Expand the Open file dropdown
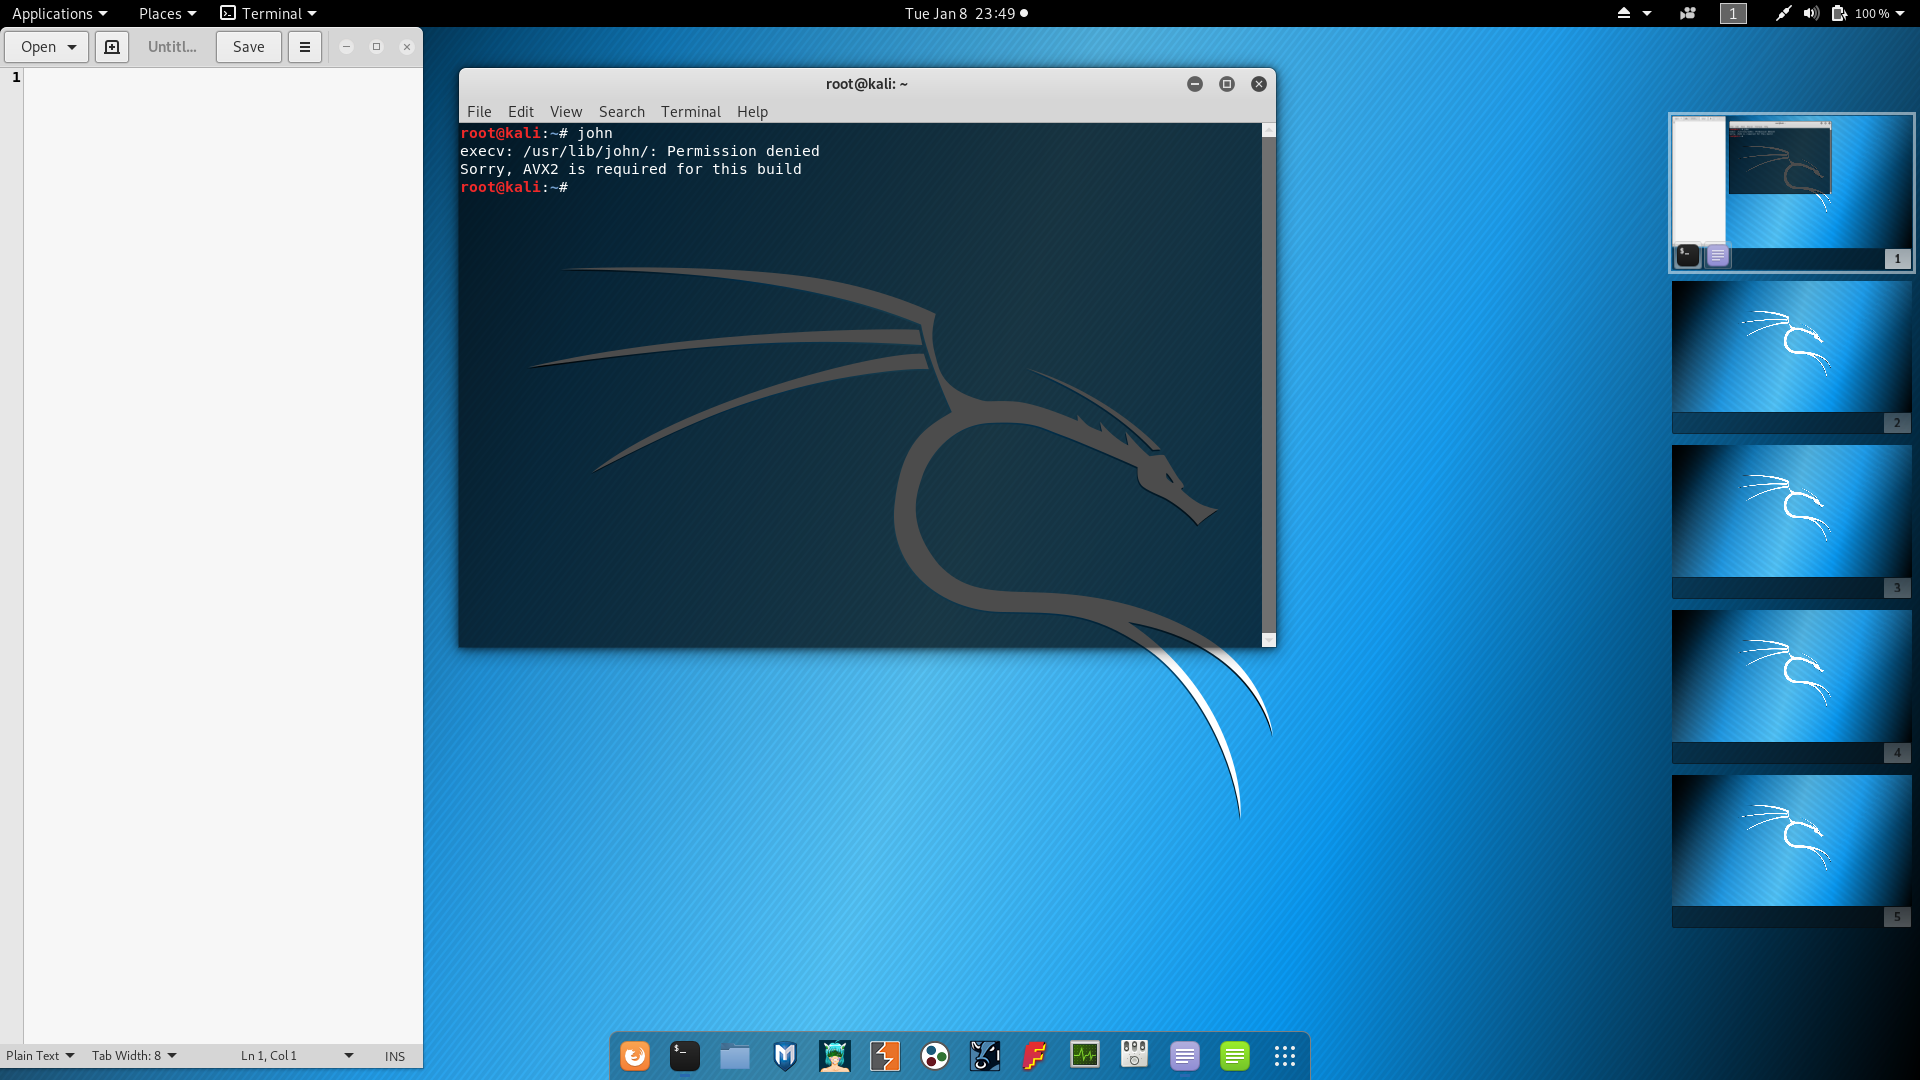Screen dimensions: 1920x1080 click(x=47, y=47)
